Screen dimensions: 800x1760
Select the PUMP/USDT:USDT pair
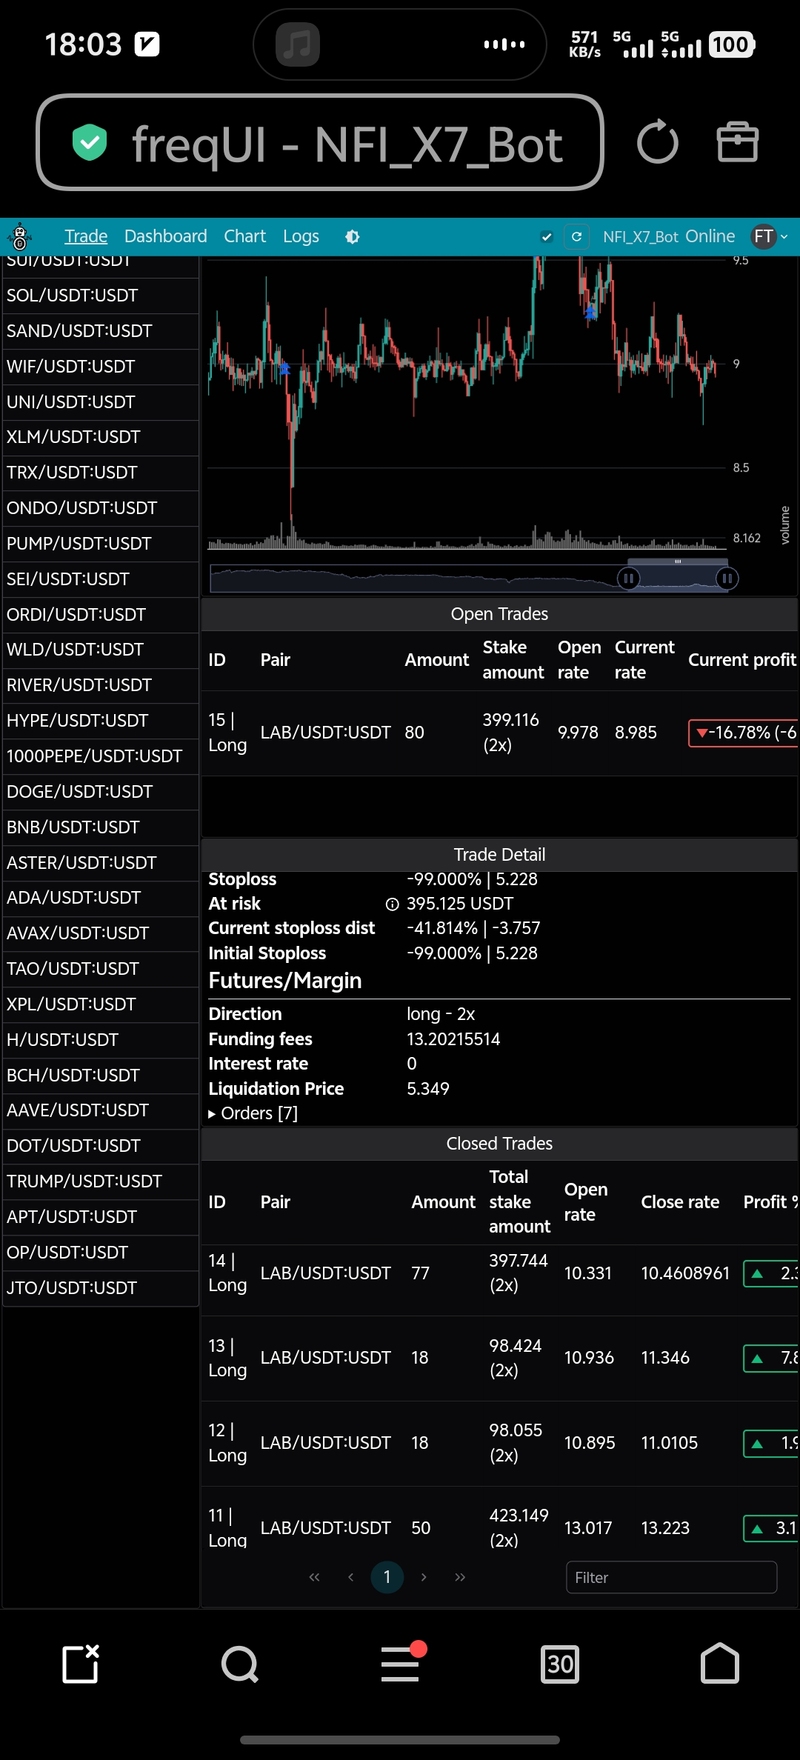100,544
